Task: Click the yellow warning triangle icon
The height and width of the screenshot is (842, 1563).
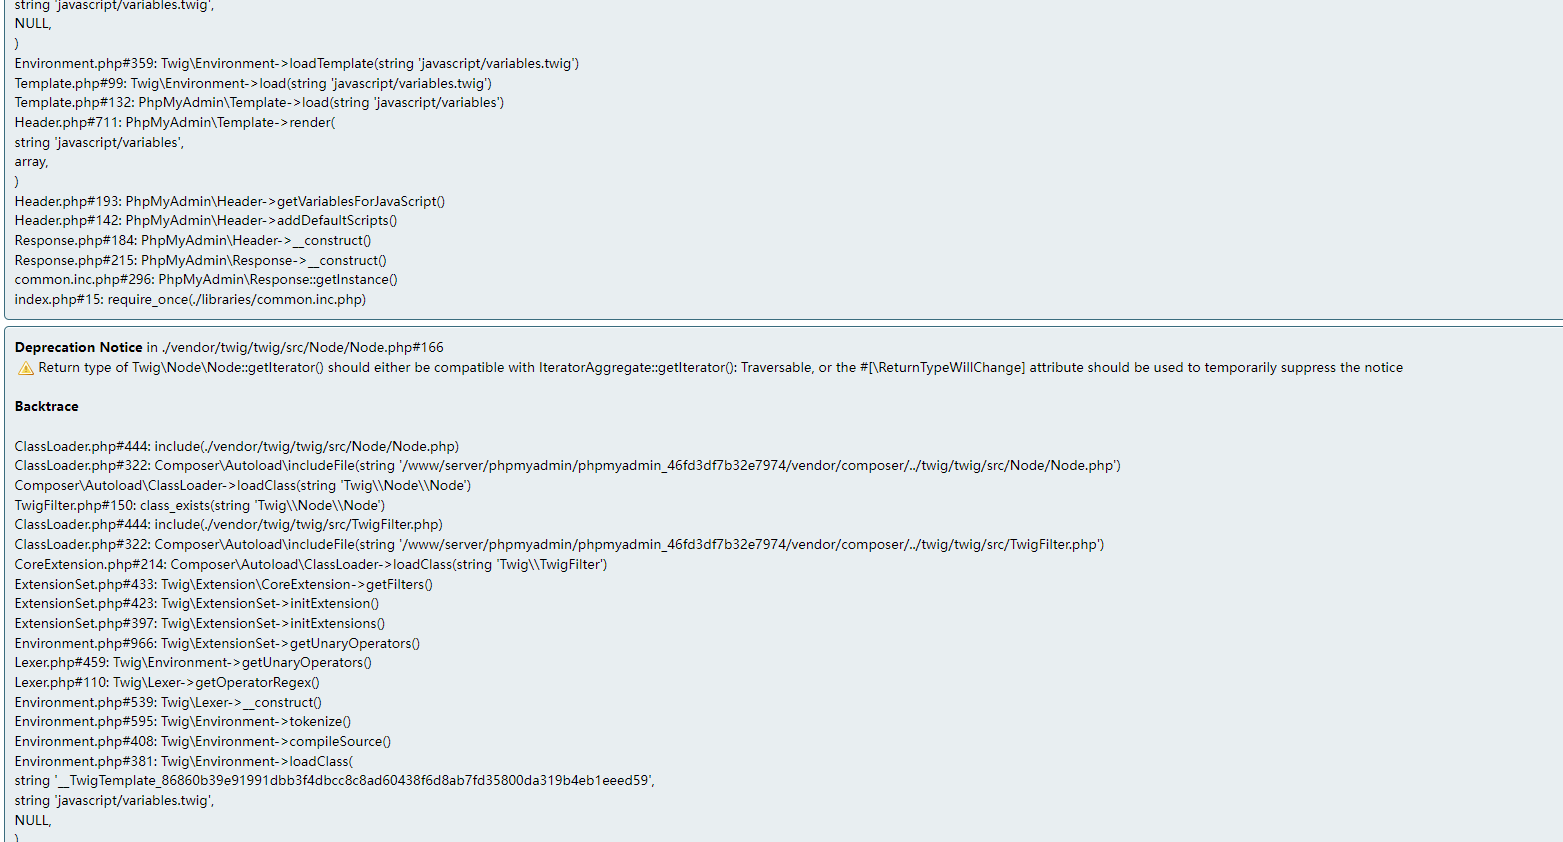Action: click(26, 368)
